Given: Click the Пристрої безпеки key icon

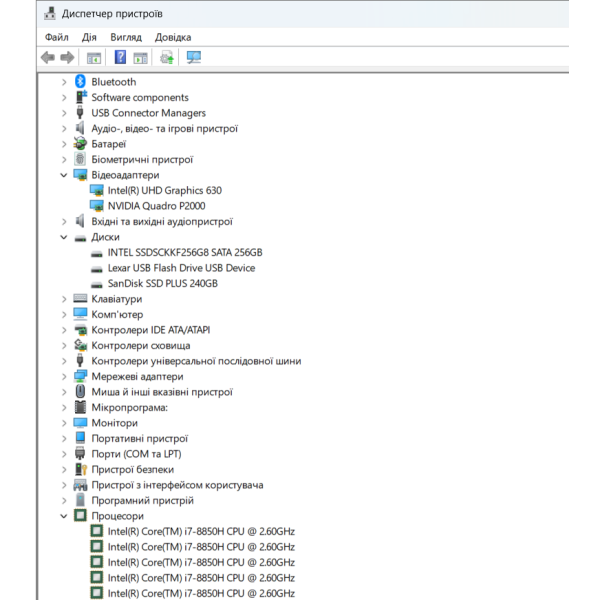Looking at the screenshot, I should [x=80, y=469].
